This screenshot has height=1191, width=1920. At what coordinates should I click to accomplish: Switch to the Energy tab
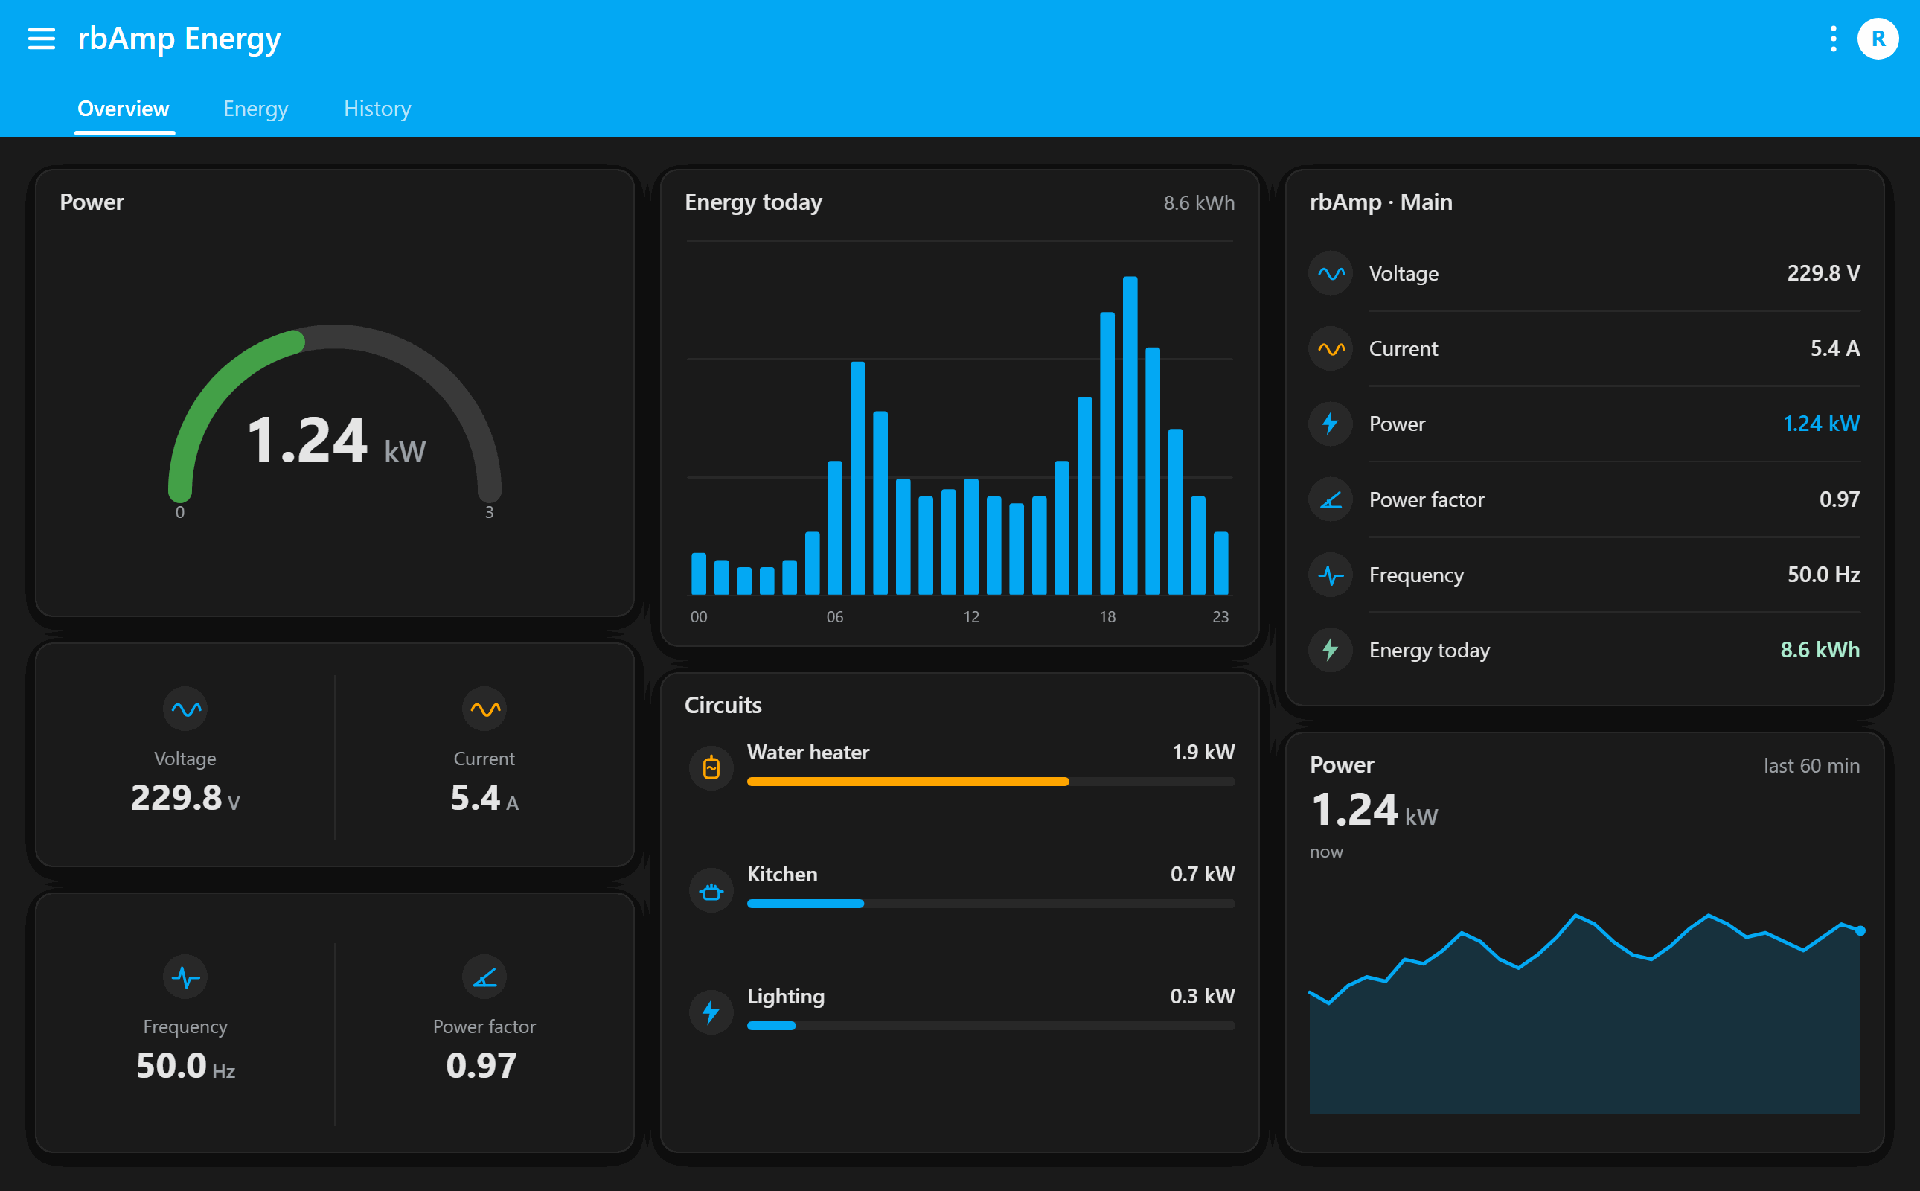pyautogui.click(x=256, y=108)
